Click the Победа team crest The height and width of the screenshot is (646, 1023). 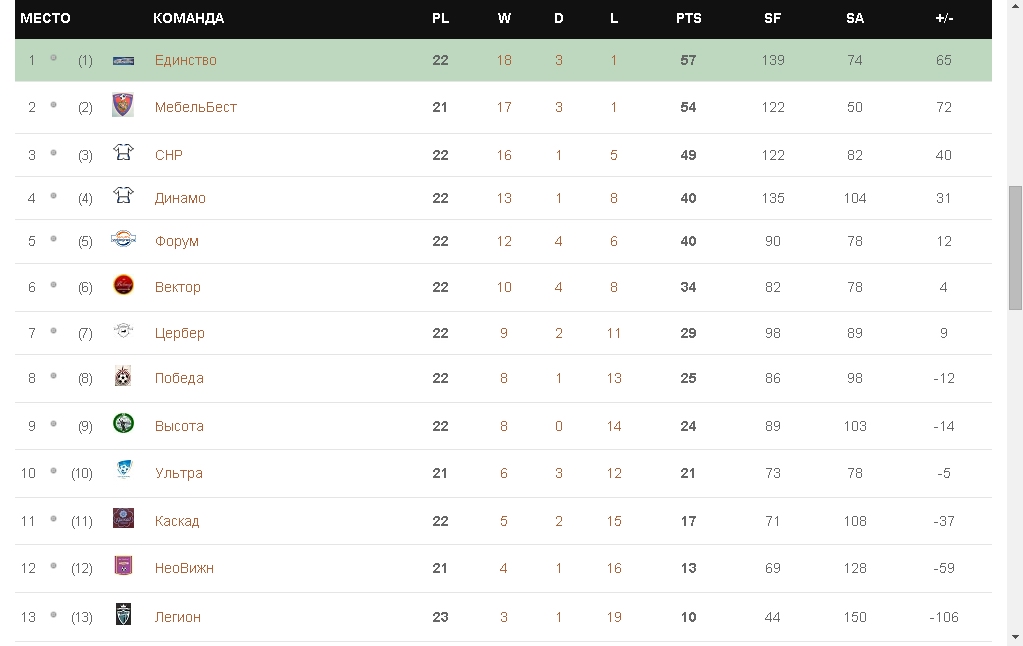tap(123, 377)
